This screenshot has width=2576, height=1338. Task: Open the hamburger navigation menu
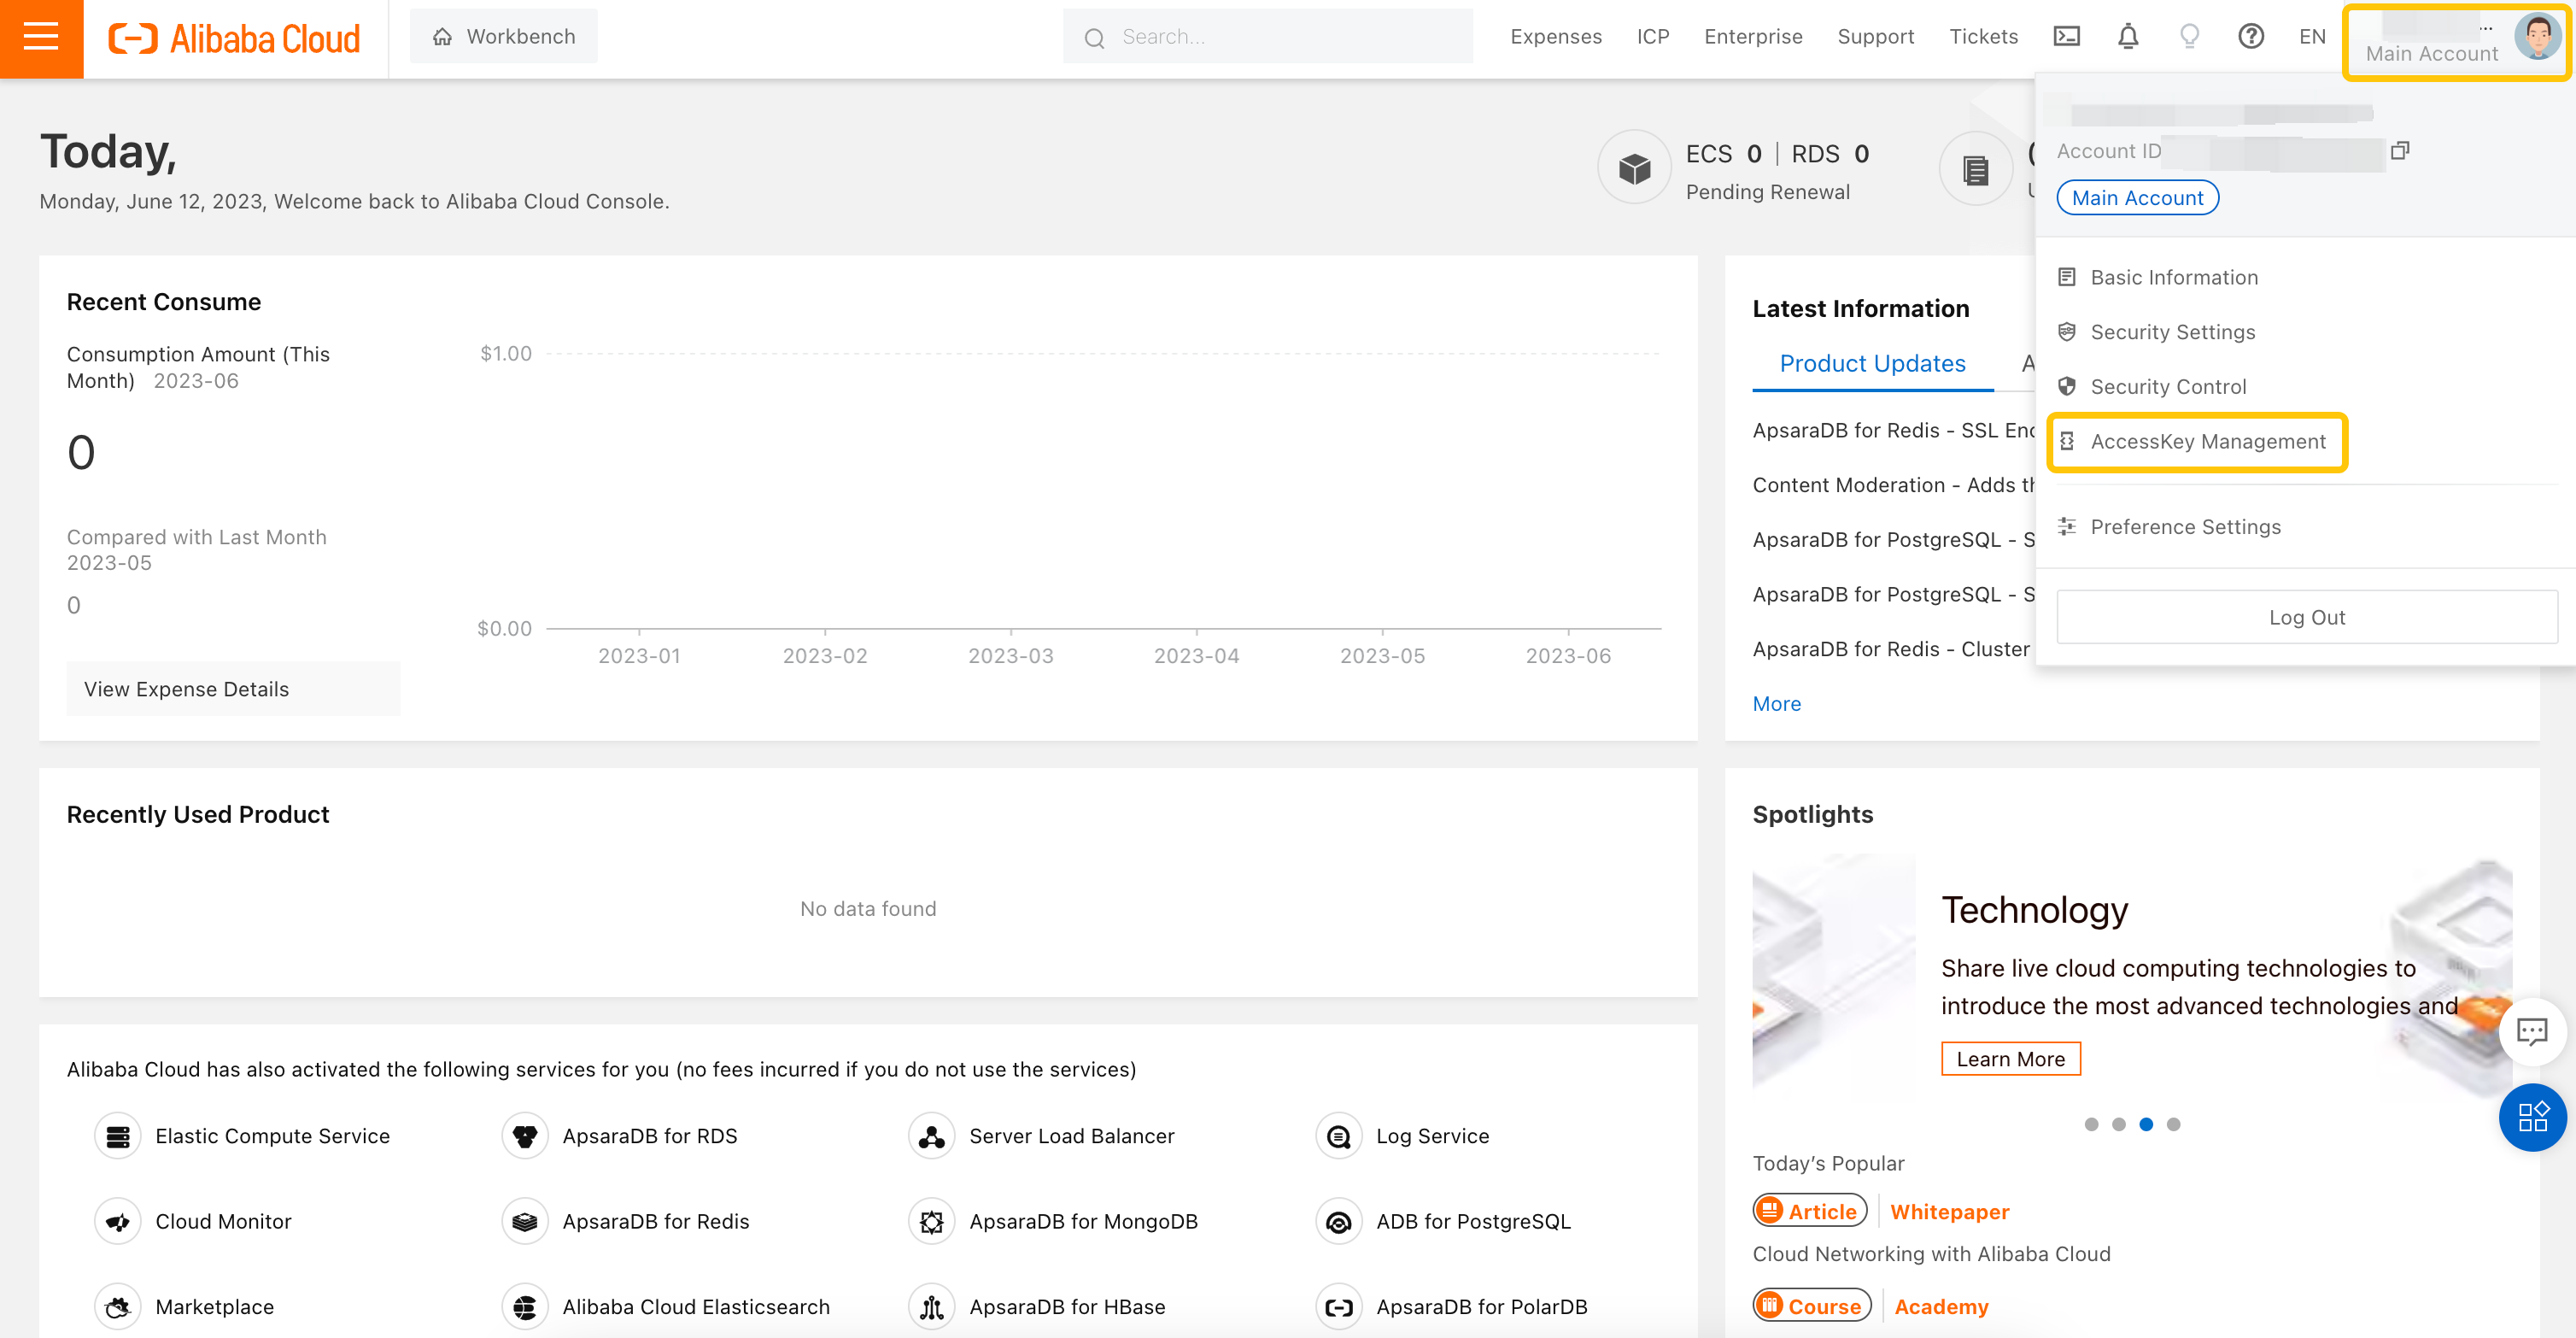coord(41,38)
